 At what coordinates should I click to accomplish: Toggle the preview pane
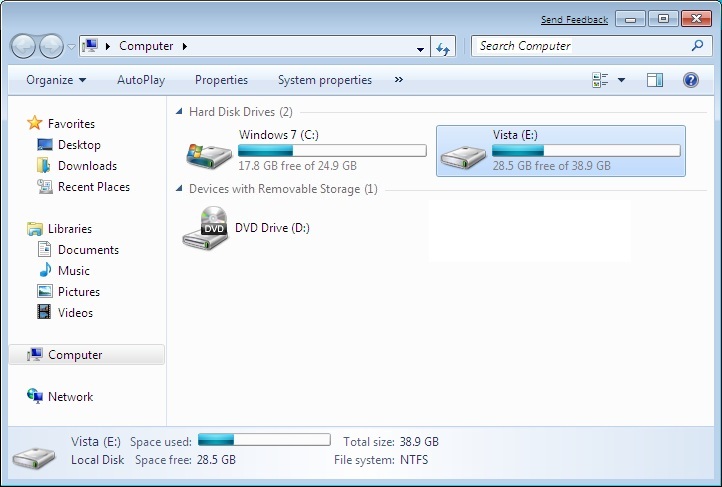tap(654, 80)
